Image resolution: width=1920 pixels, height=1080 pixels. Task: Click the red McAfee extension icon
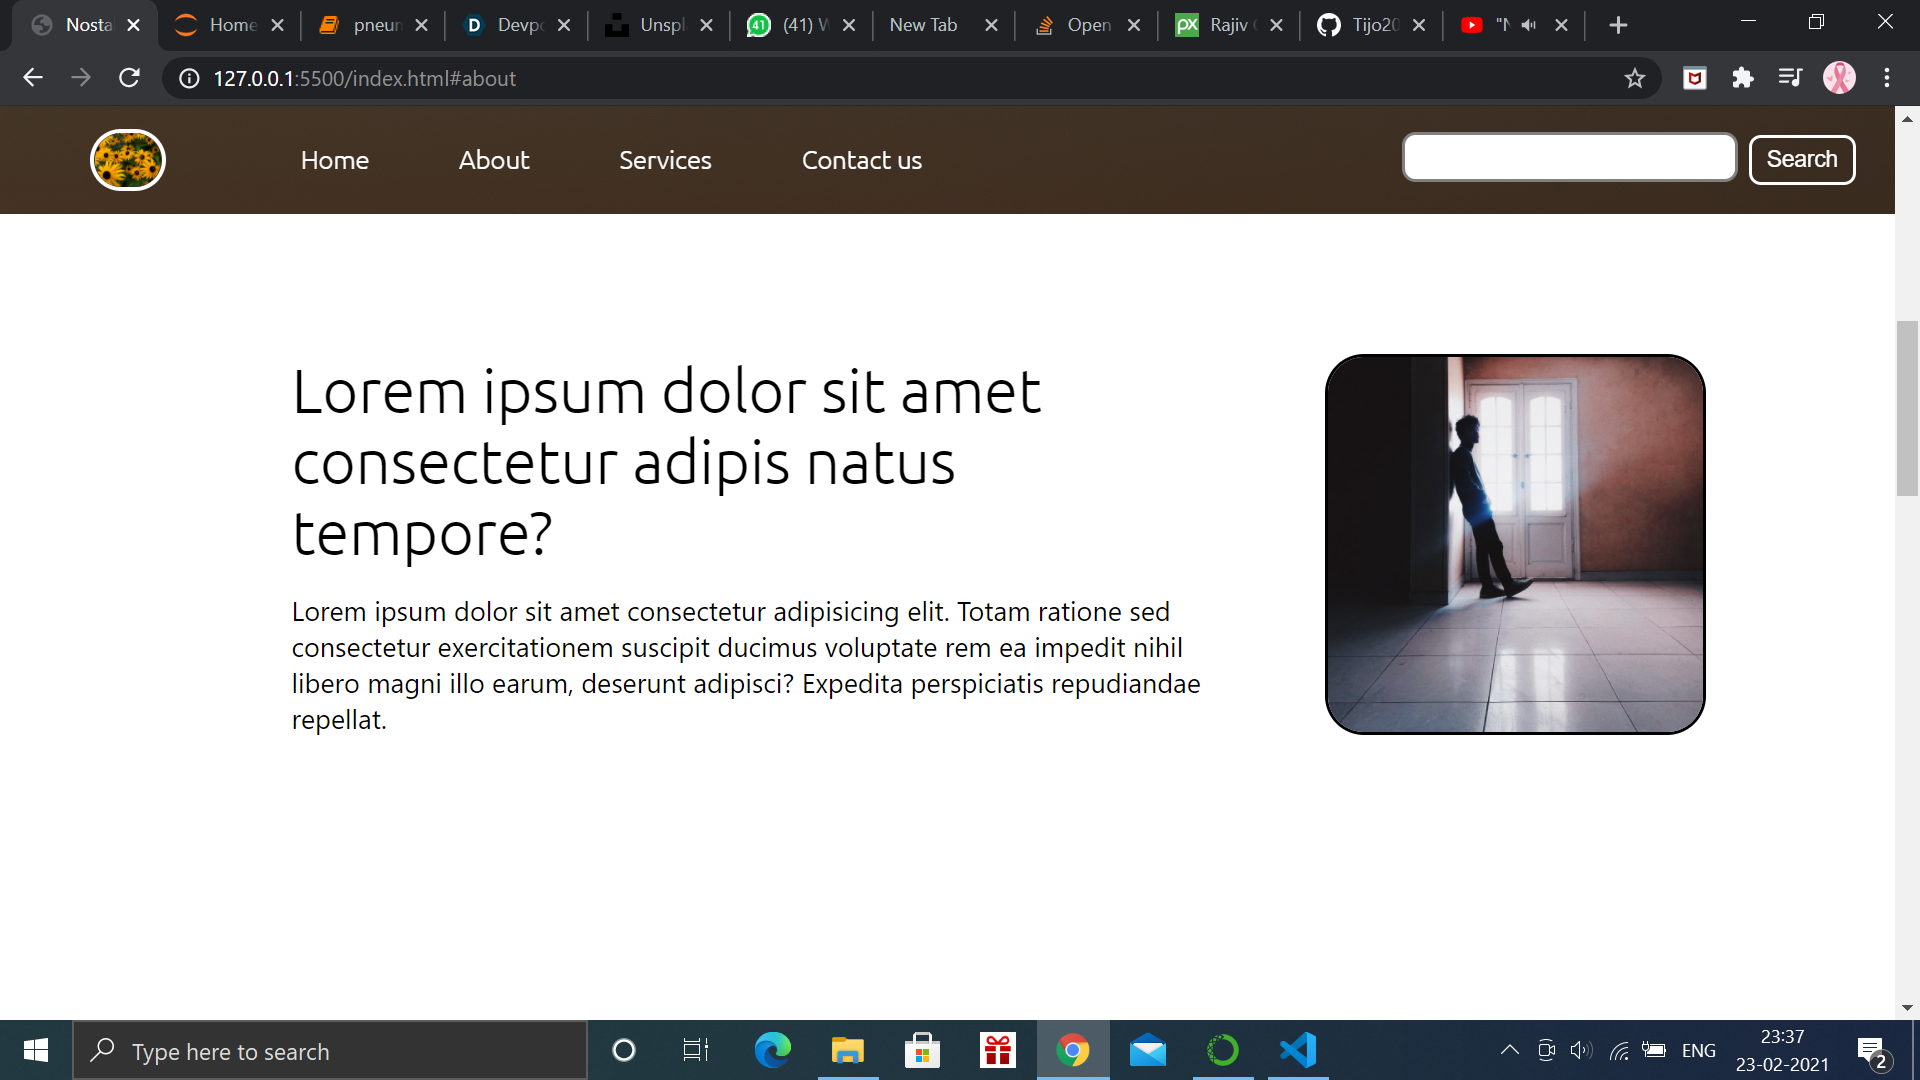coord(1695,78)
